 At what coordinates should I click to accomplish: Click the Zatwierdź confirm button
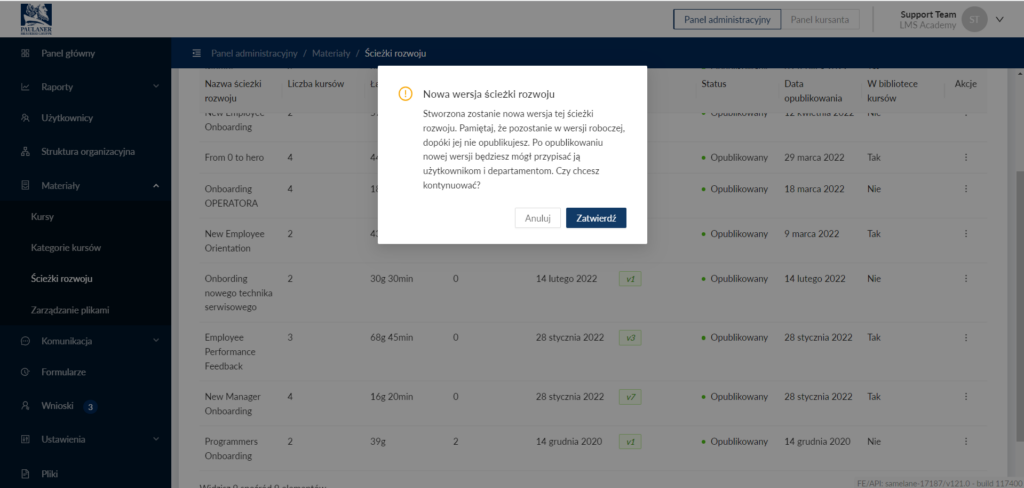tap(596, 218)
